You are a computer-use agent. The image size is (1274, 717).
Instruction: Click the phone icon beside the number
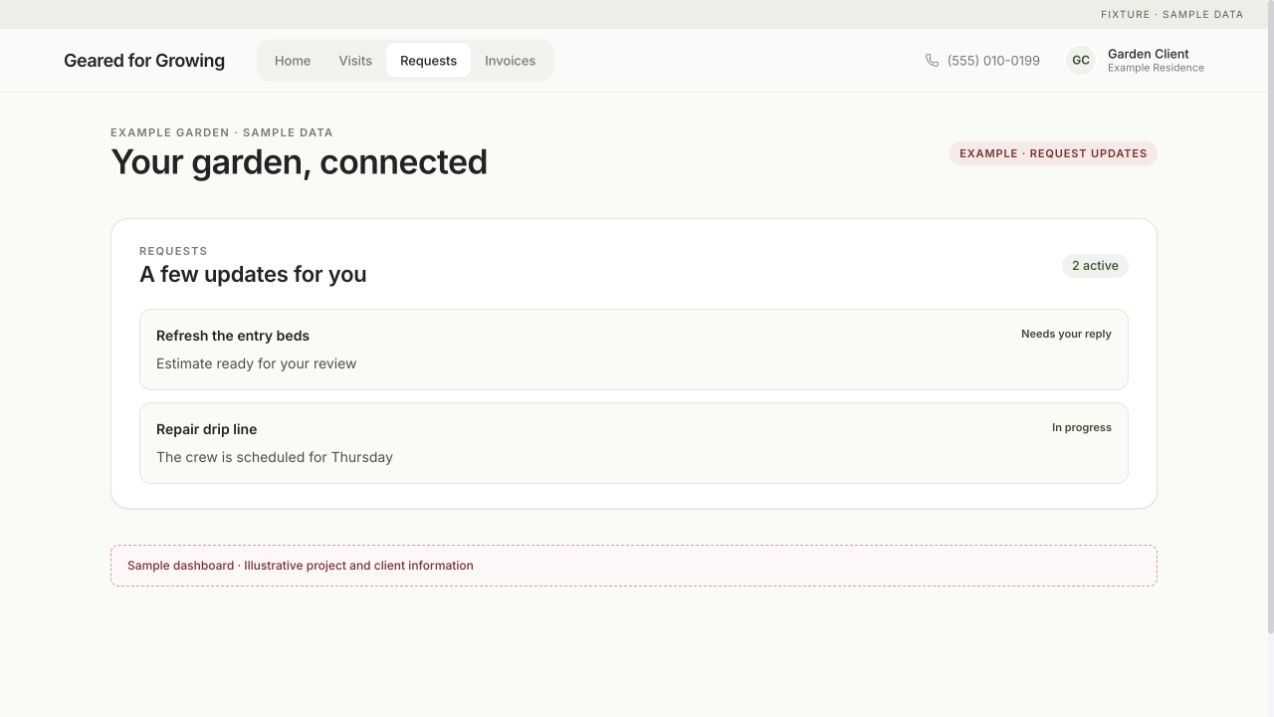click(932, 61)
